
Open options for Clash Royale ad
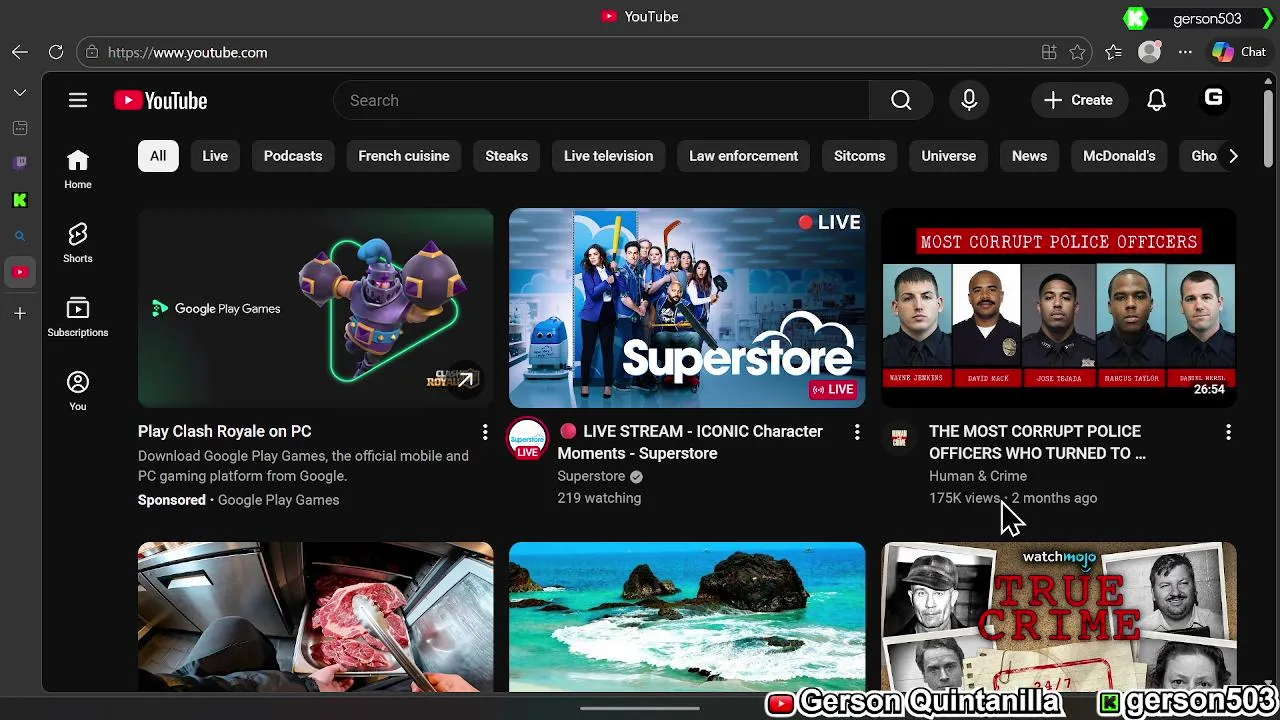(485, 432)
